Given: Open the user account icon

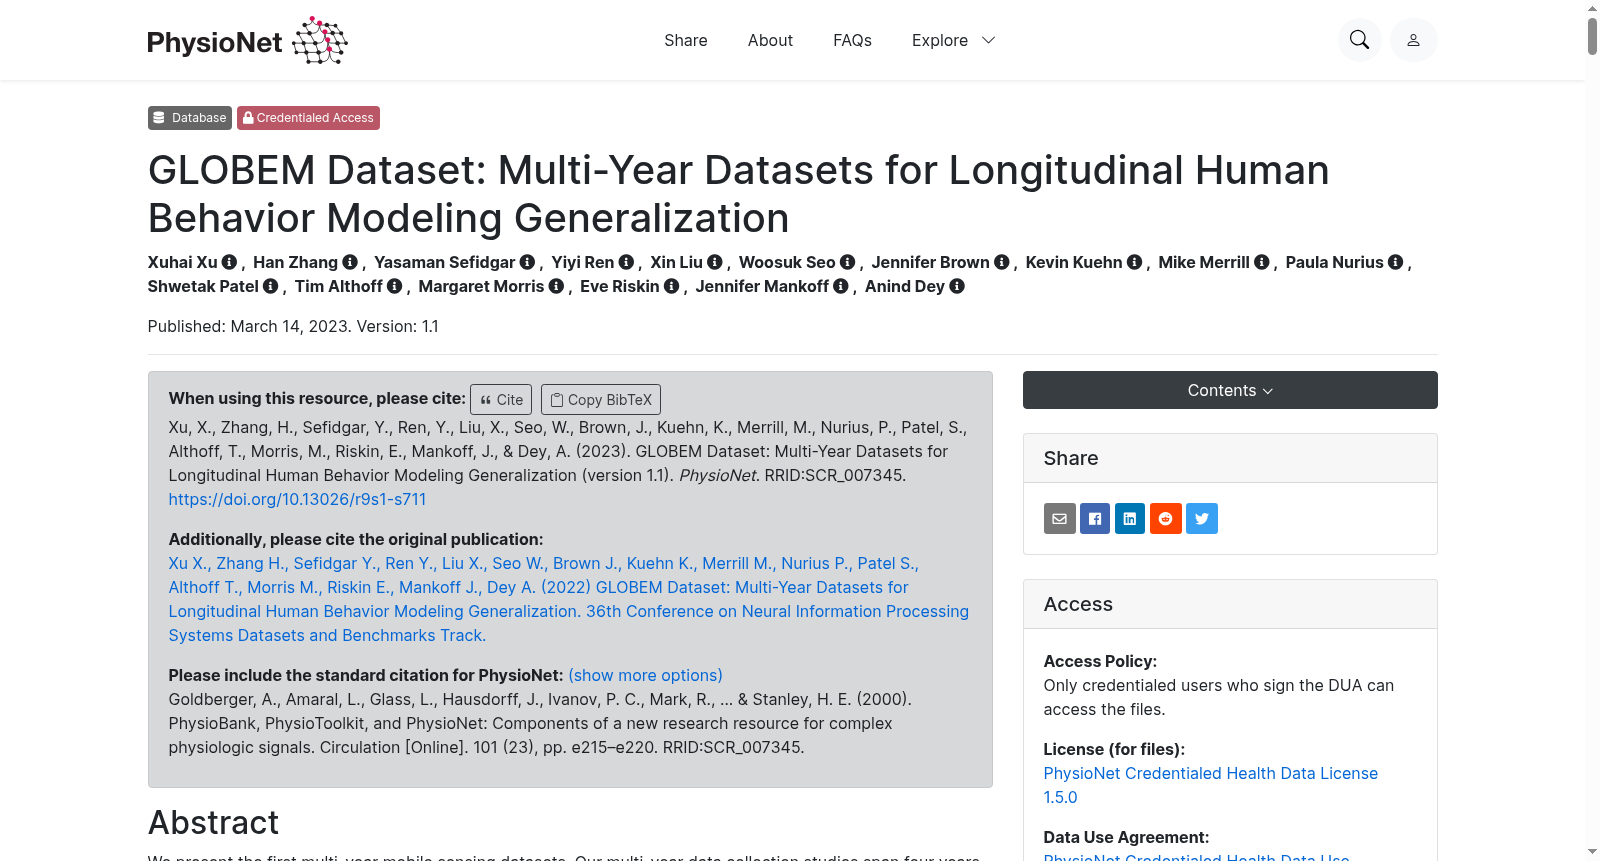Looking at the screenshot, I should pos(1413,40).
